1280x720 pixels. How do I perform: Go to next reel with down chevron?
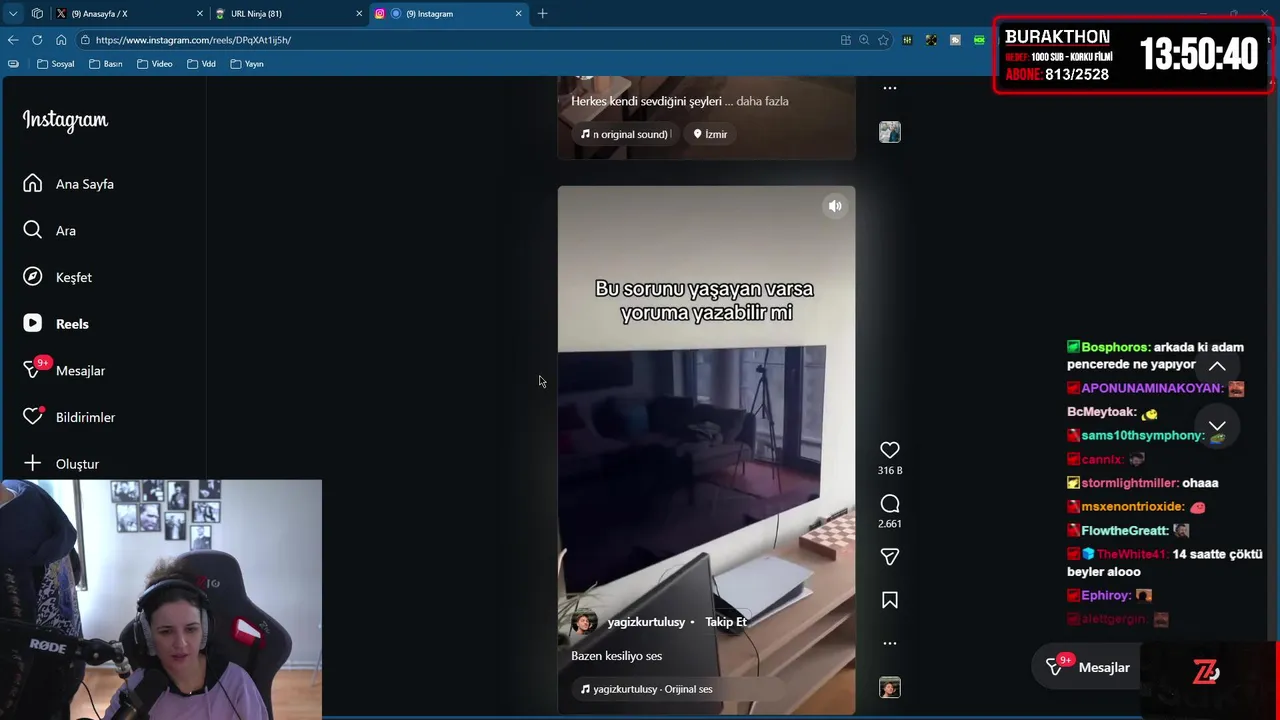(x=1217, y=426)
